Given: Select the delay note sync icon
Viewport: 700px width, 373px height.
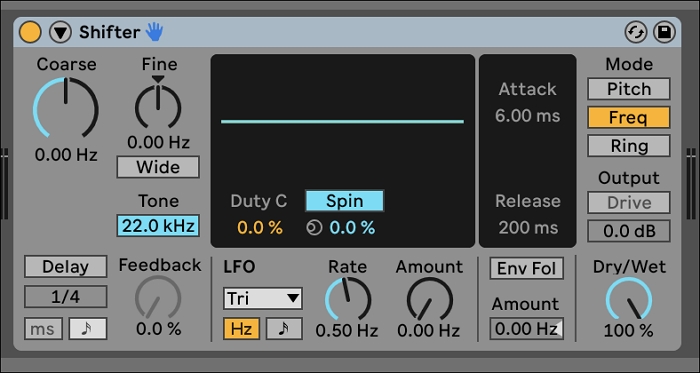Looking at the screenshot, I should 88,329.
